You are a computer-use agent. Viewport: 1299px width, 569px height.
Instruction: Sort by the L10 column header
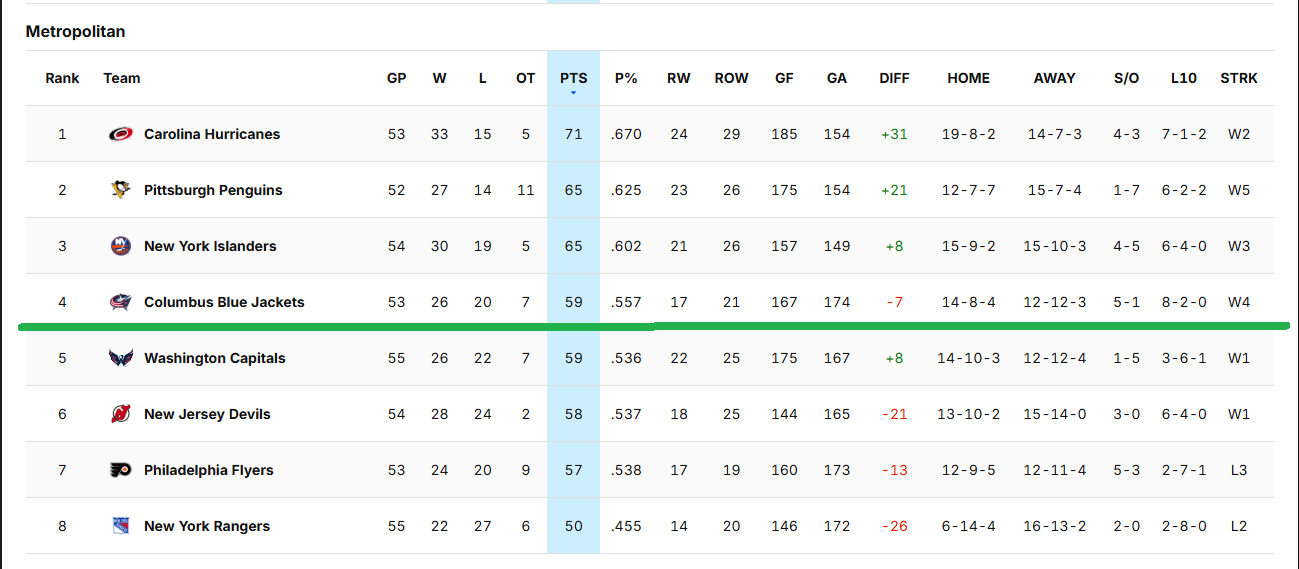coord(1183,78)
